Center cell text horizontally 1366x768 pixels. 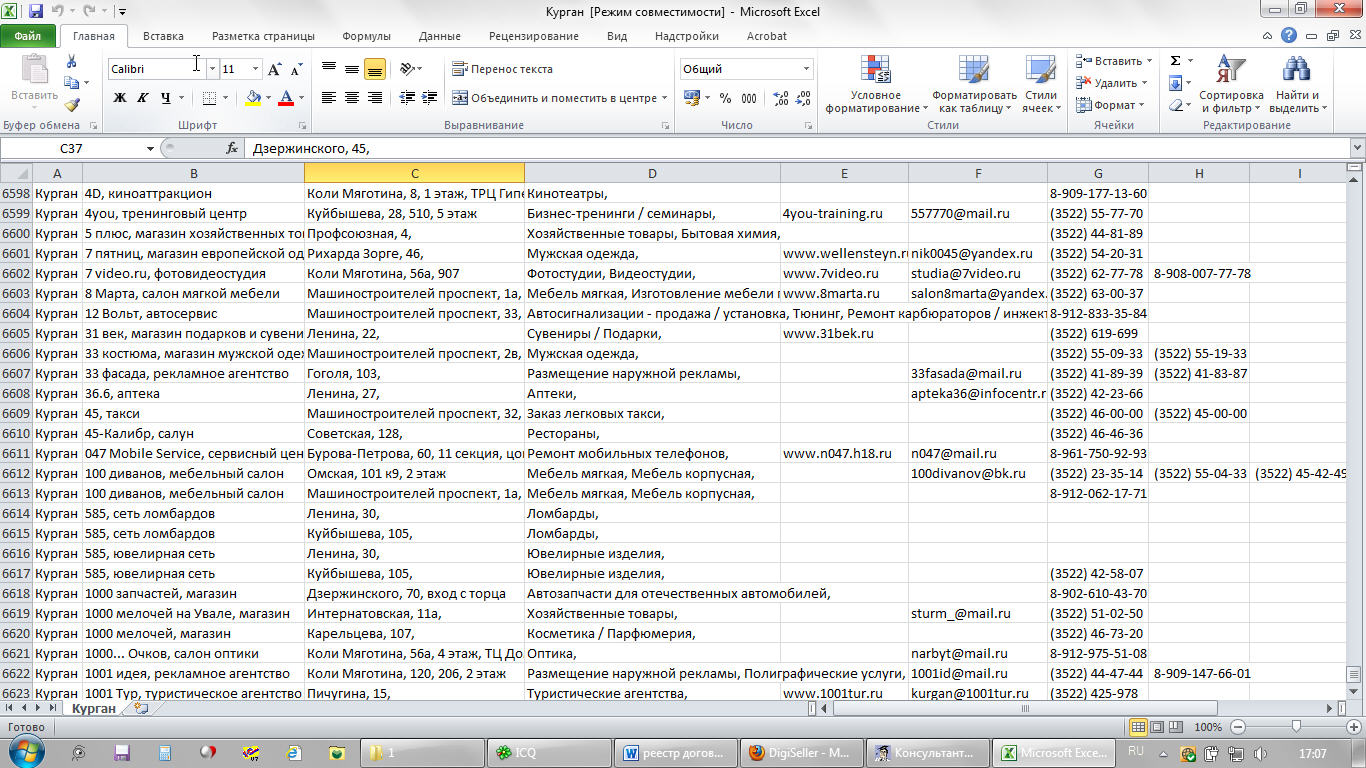click(x=352, y=98)
